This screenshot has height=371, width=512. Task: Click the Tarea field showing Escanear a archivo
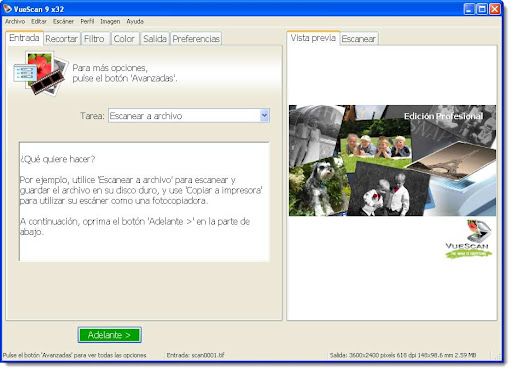tap(189, 116)
